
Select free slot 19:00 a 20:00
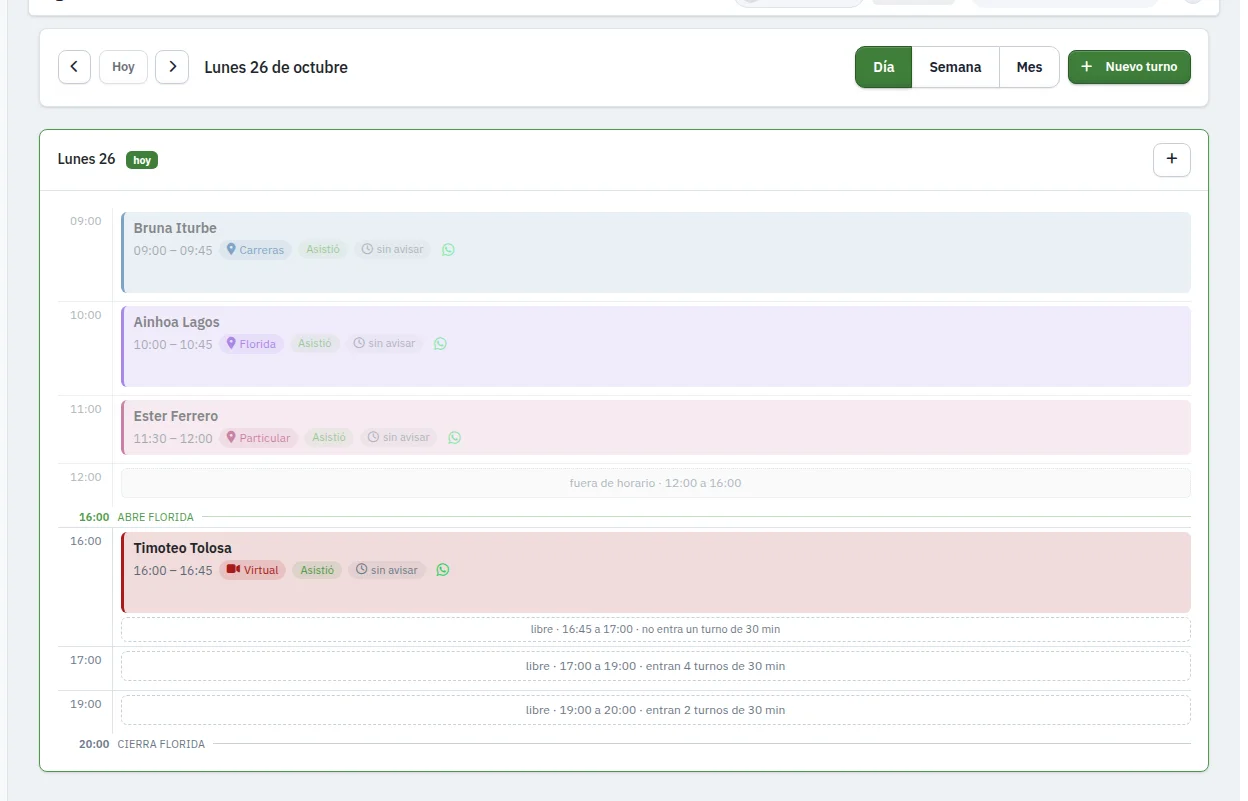tap(656, 710)
